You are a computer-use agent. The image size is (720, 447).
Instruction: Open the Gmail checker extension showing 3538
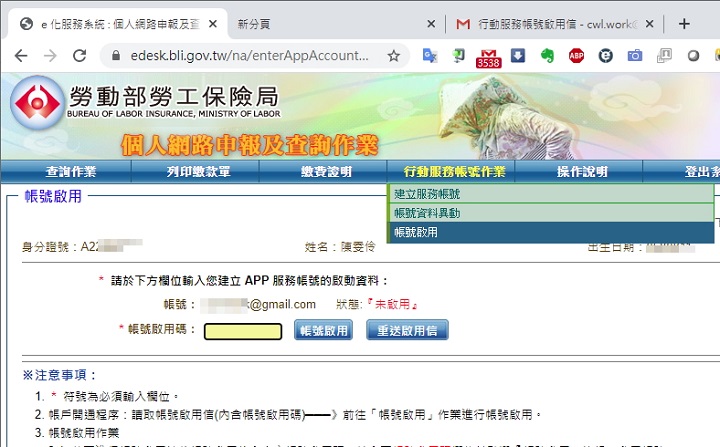(488, 58)
